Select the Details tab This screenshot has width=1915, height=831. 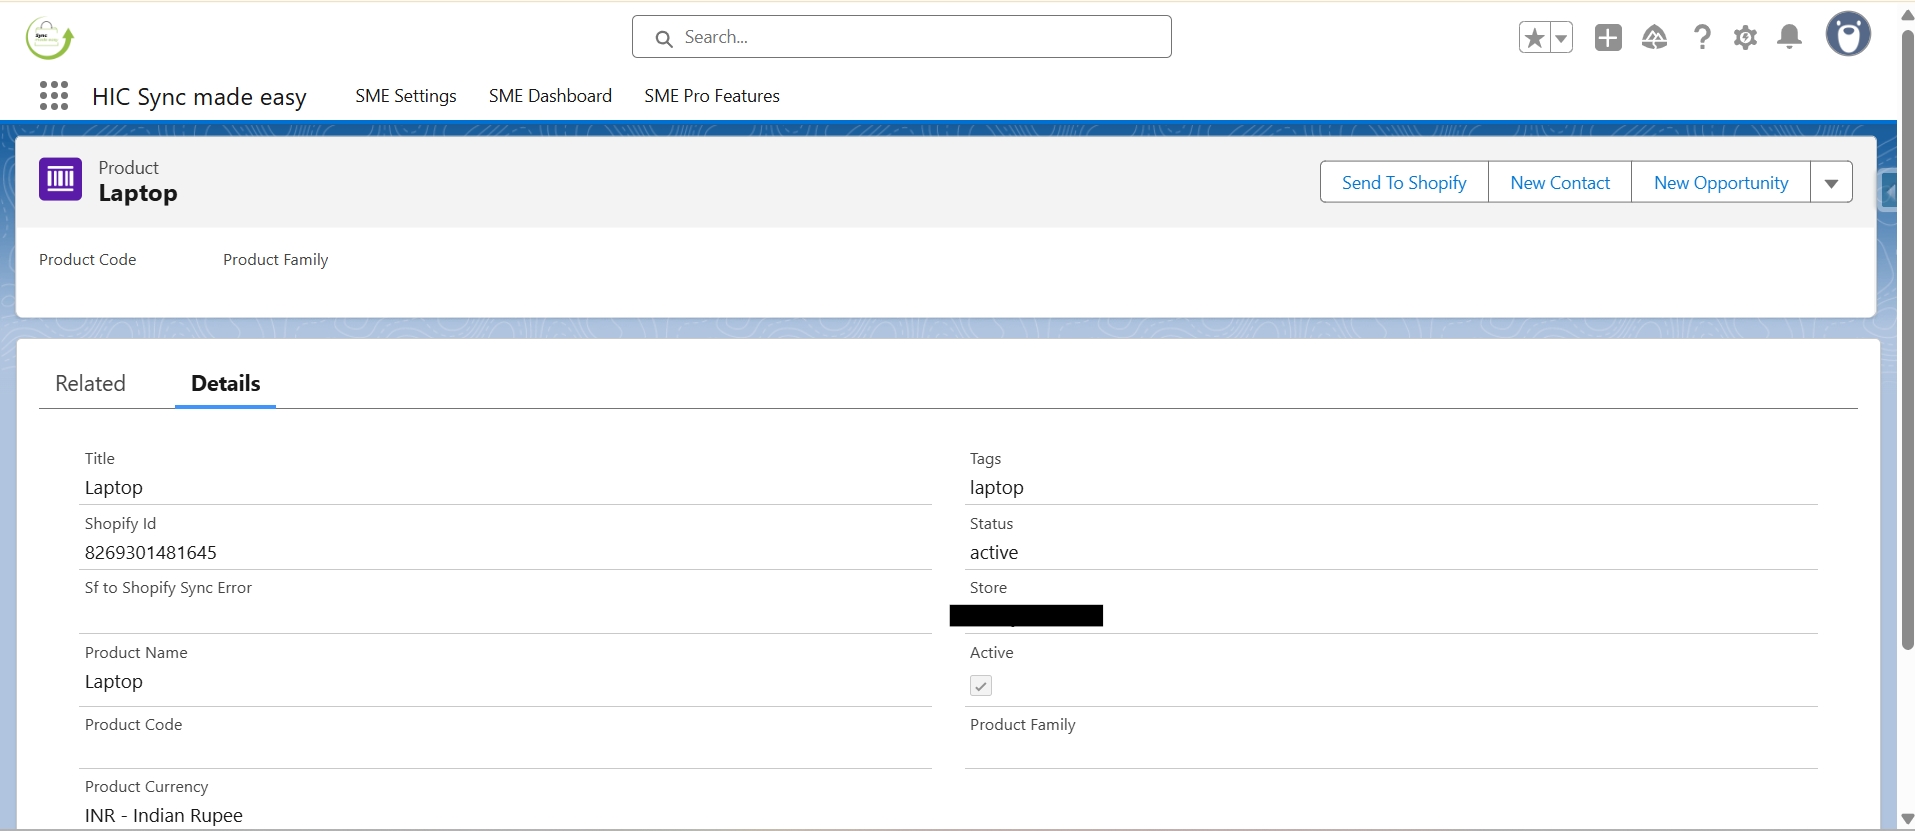click(225, 383)
